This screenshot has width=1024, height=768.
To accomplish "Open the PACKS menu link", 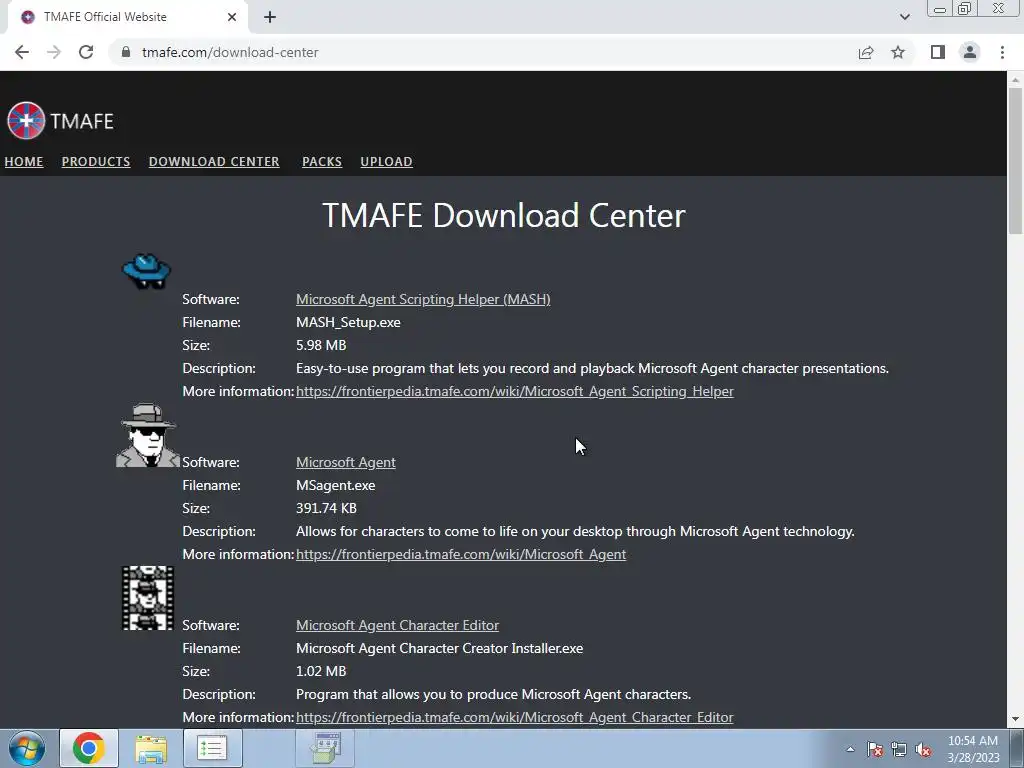I will pos(322,161).
